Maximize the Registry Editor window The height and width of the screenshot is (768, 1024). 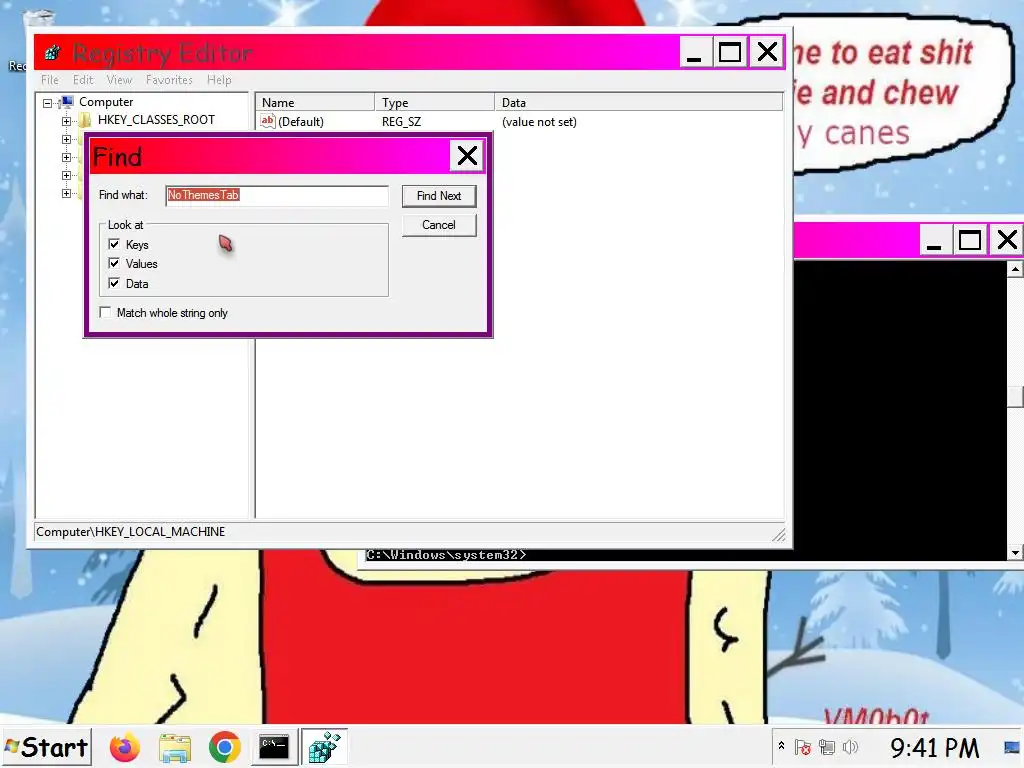pos(730,52)
